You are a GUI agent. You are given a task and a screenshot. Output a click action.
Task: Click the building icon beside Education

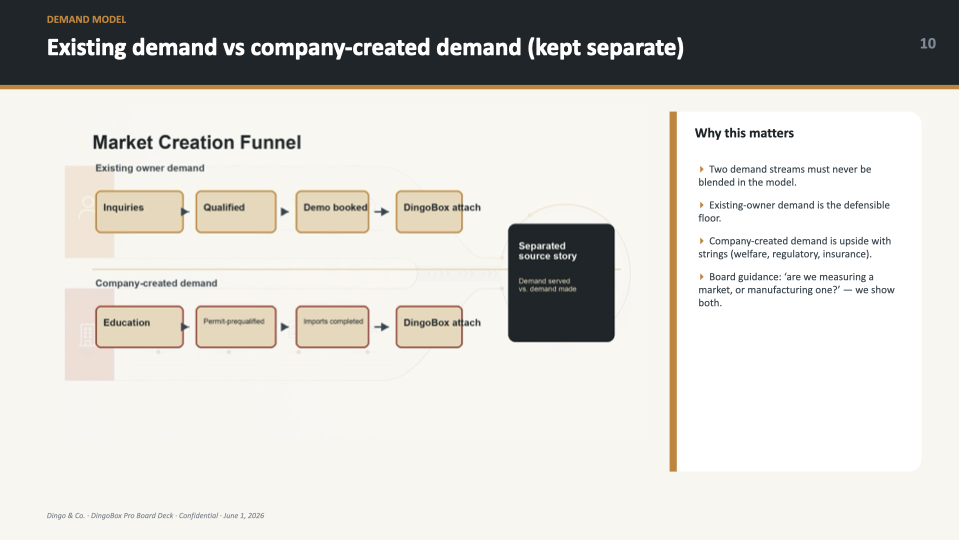[x=87, y=335]
